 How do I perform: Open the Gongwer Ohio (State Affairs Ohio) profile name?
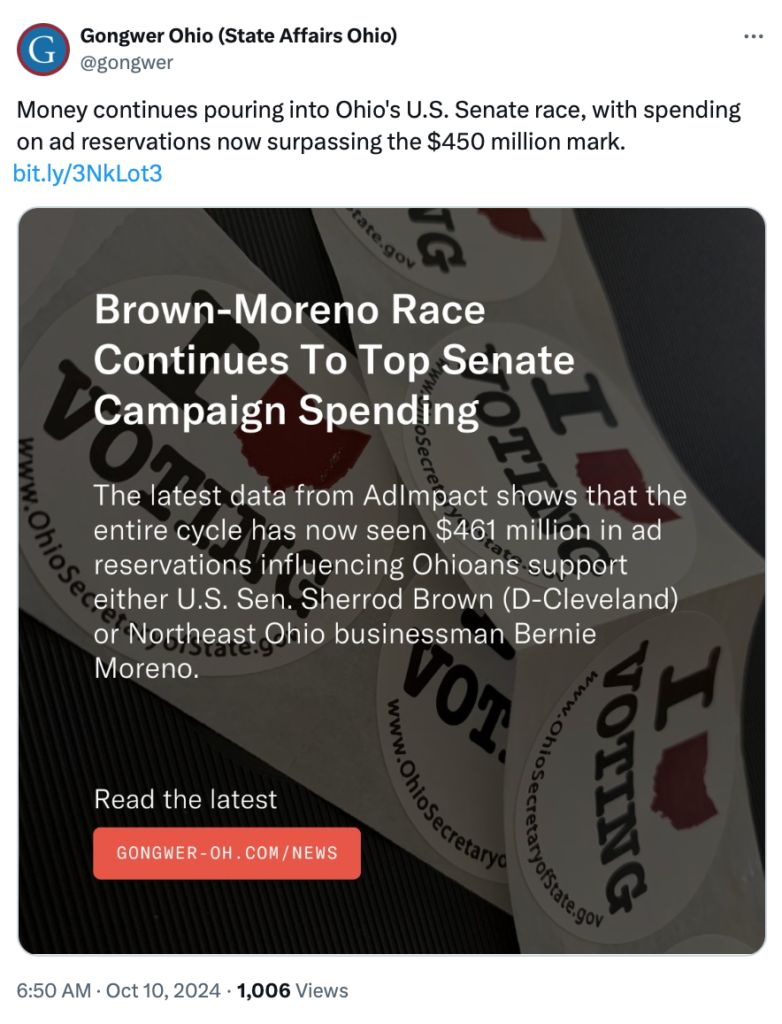tap(238, 36)
